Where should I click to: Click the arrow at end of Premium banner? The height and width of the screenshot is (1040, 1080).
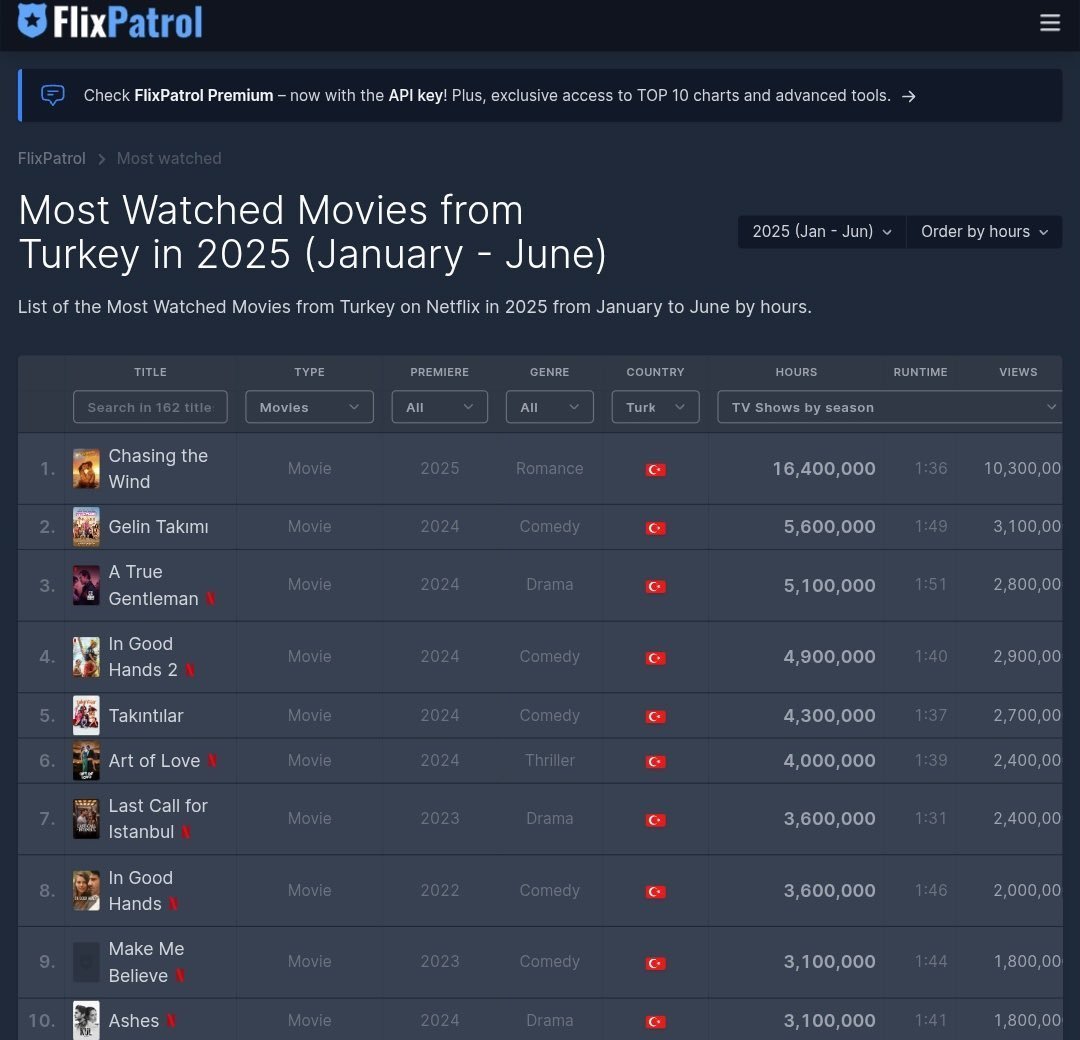pyautogui.click(x=908, y=96)
